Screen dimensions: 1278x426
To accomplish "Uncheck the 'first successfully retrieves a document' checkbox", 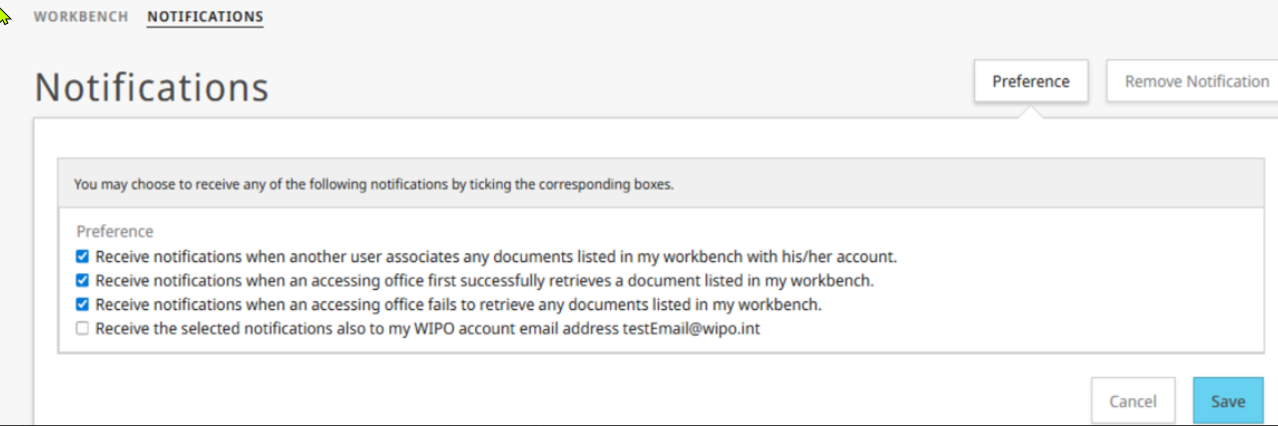I will tap(83, 279).
